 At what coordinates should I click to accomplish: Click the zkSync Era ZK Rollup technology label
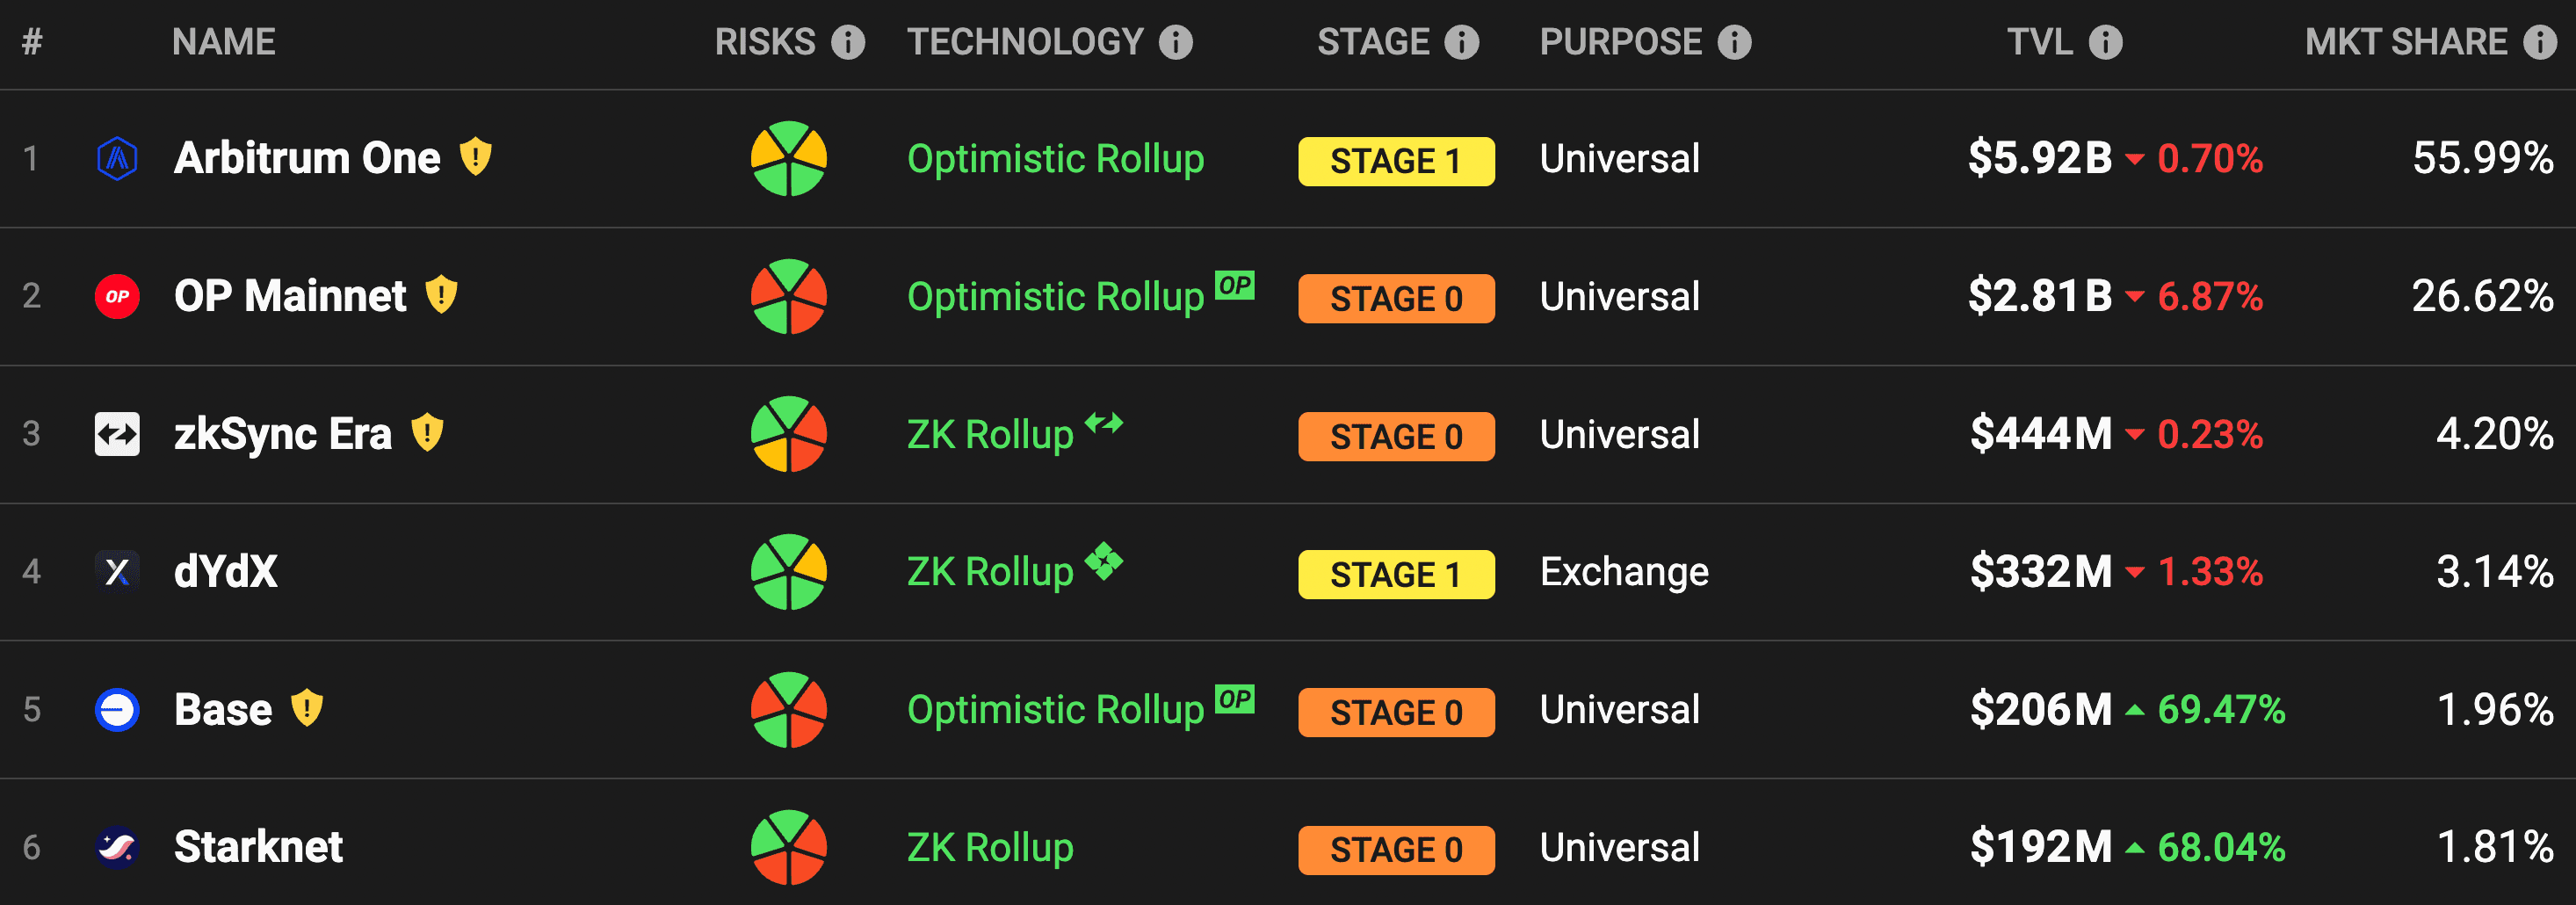[x=990, y=435]
